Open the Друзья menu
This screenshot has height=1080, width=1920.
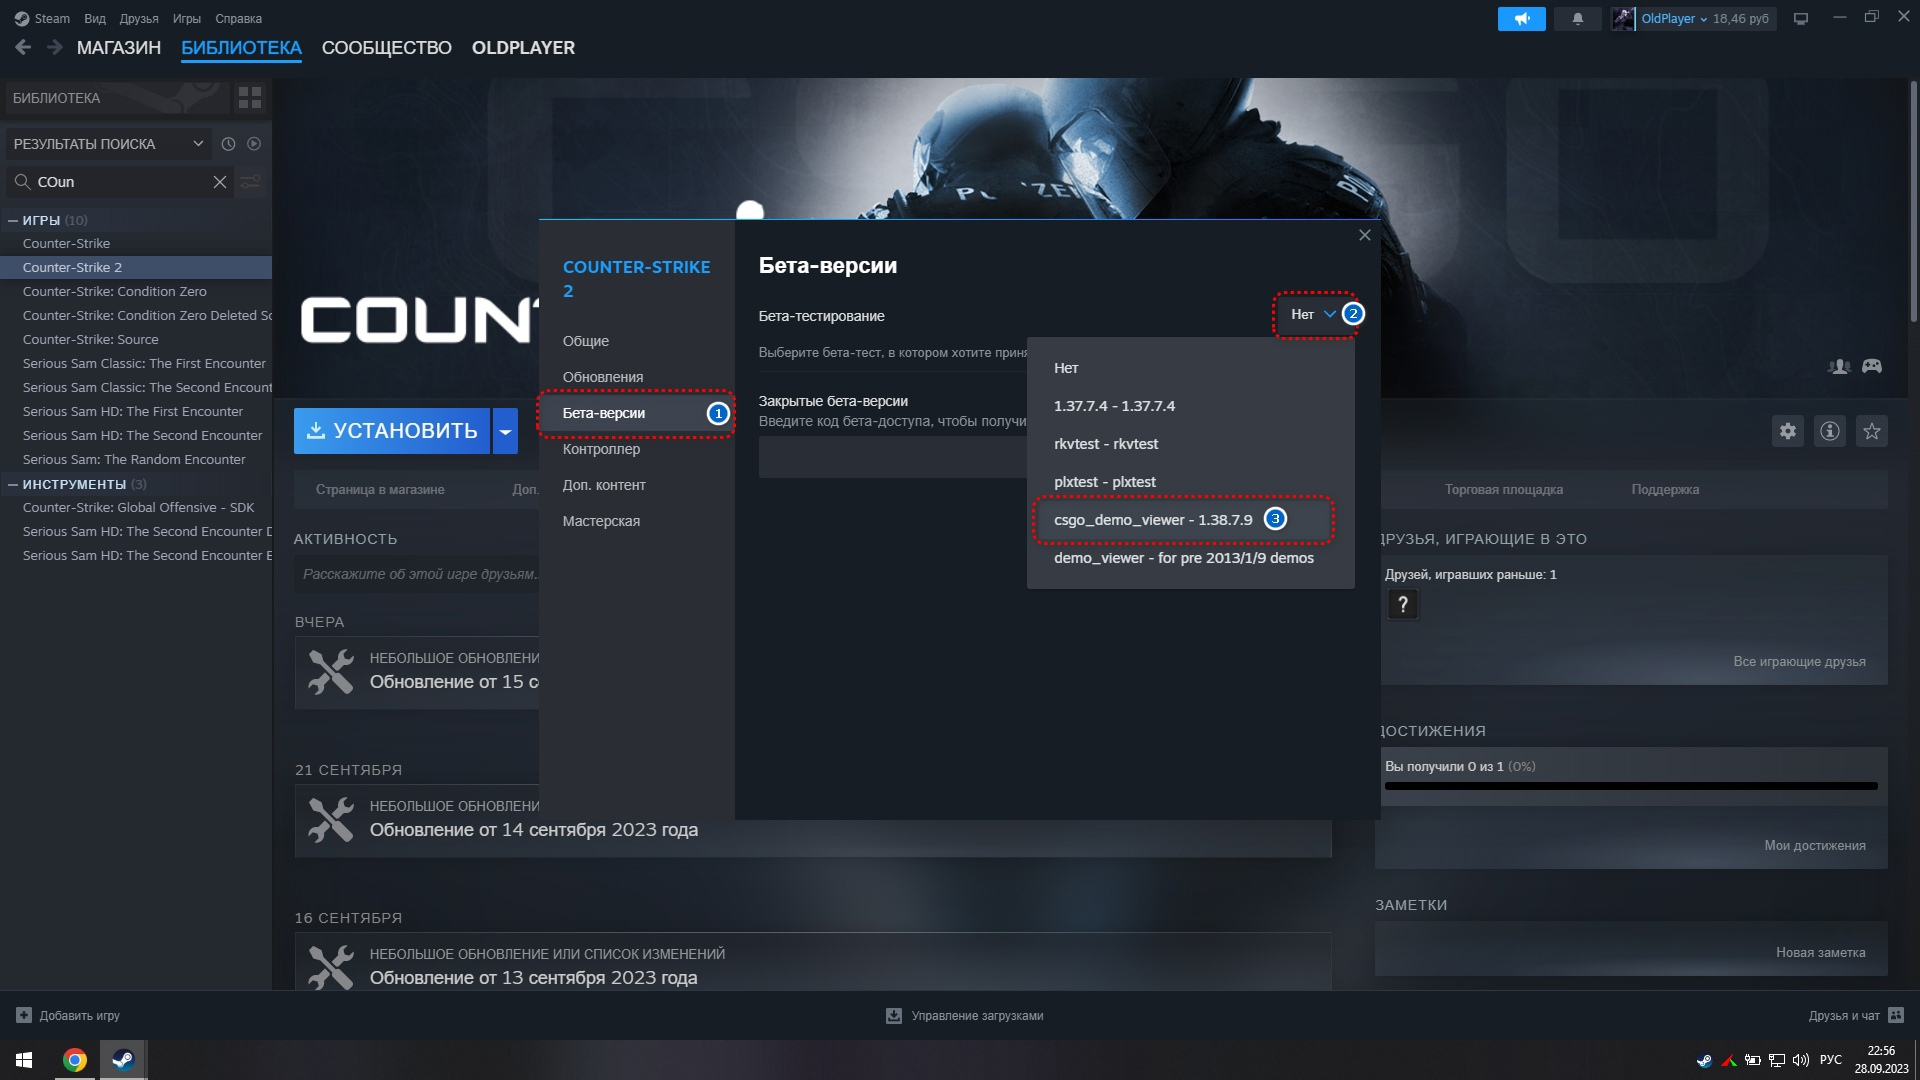pos(139,19)
